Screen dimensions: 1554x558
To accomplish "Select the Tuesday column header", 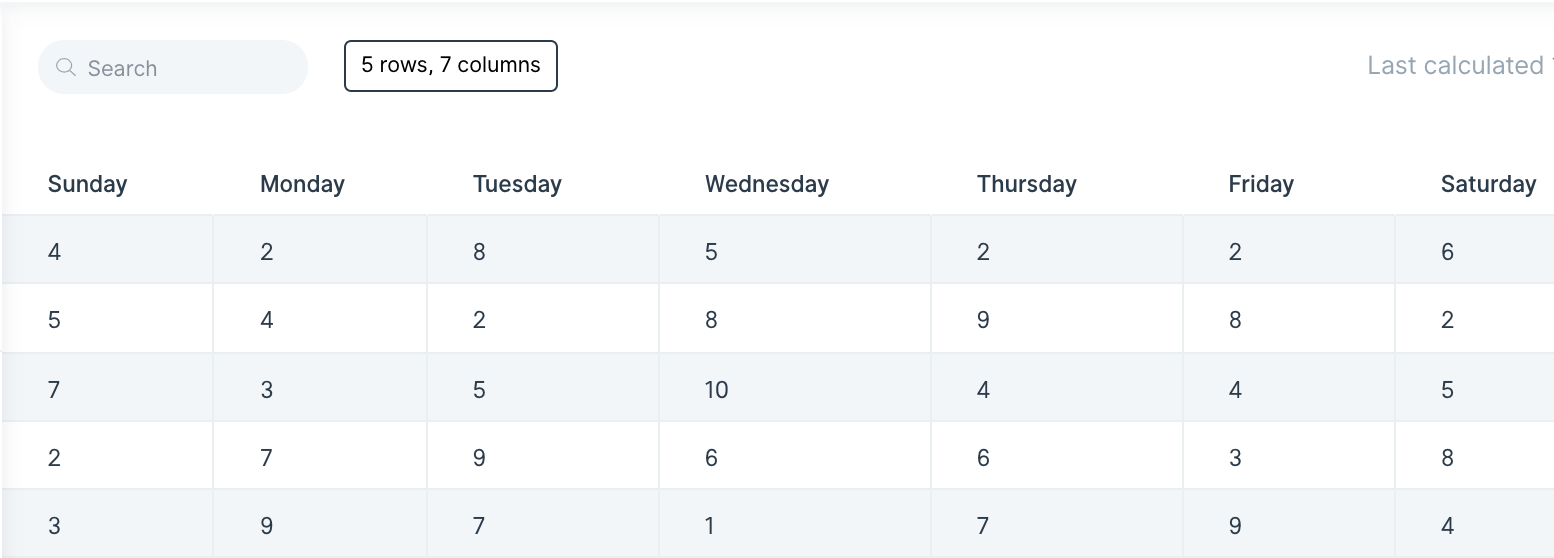I will [x=517, y=184].
